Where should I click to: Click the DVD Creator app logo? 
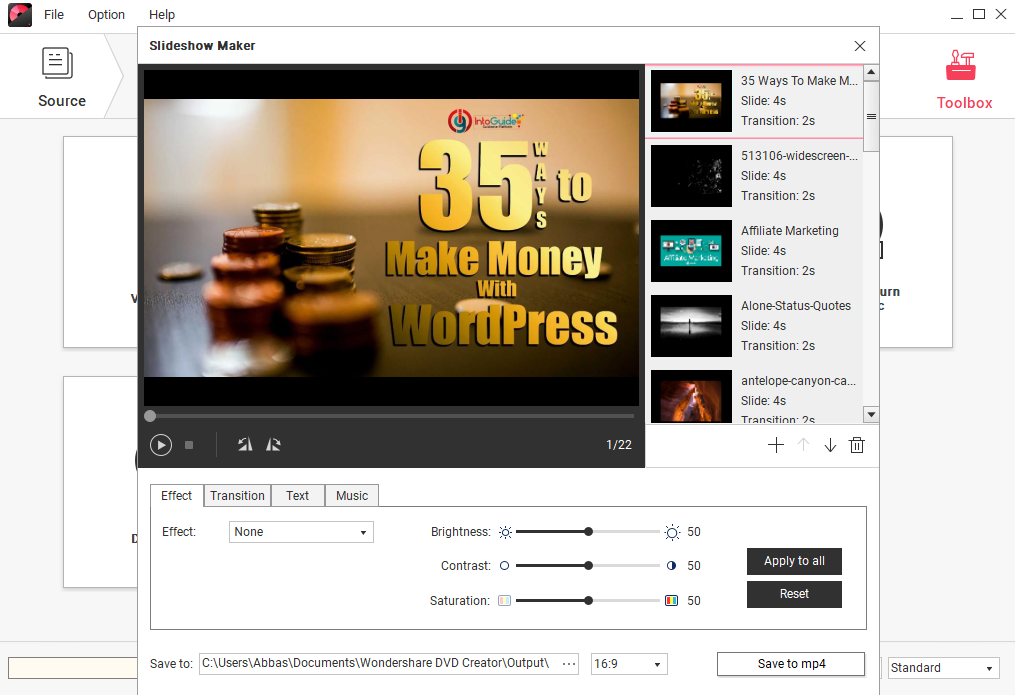pyautogui.click(x=20, y=14)
